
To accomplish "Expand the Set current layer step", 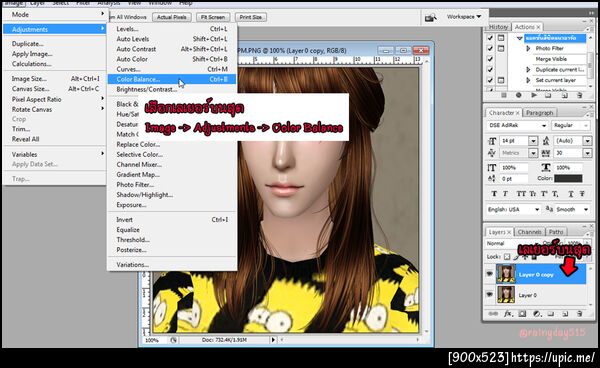I will [x=528, y=80].
